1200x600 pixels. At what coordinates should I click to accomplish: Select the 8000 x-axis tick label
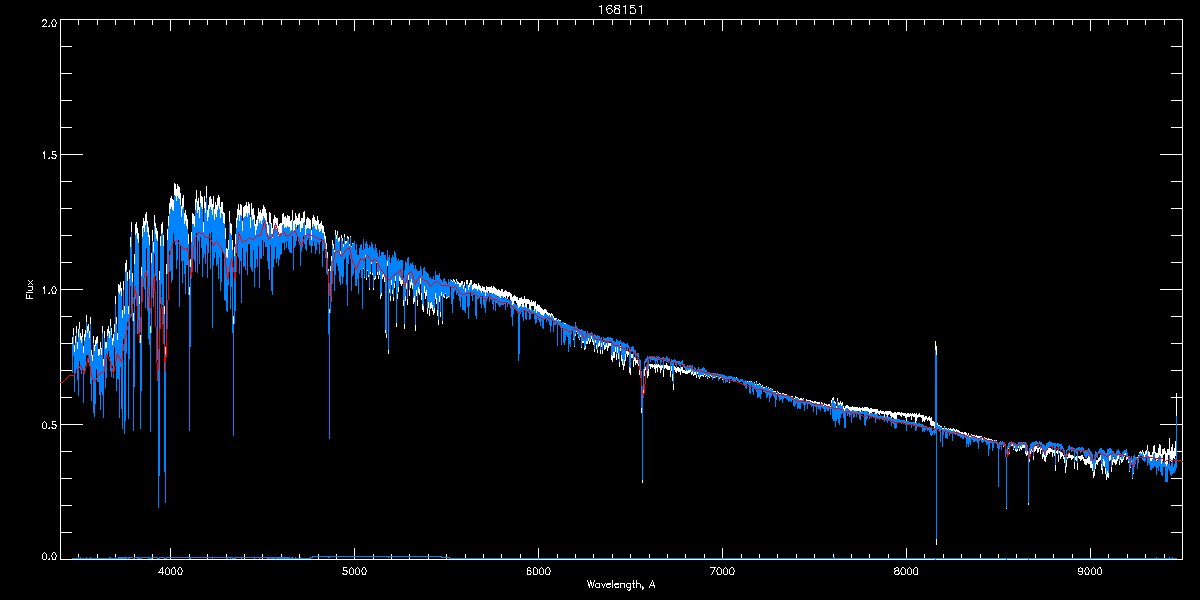906,572
